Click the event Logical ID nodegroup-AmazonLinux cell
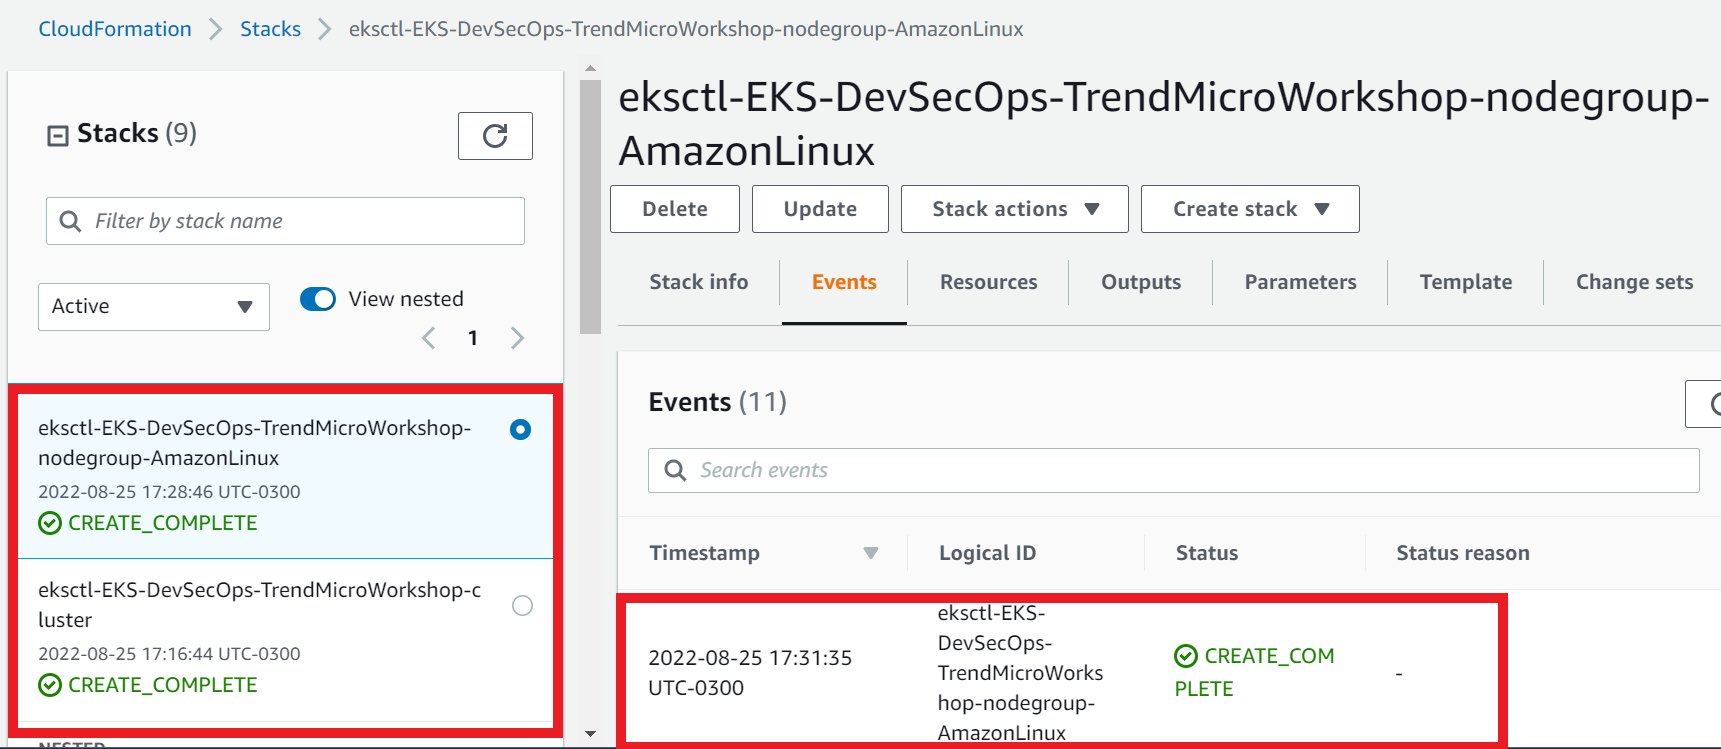 click(1020, 673)
